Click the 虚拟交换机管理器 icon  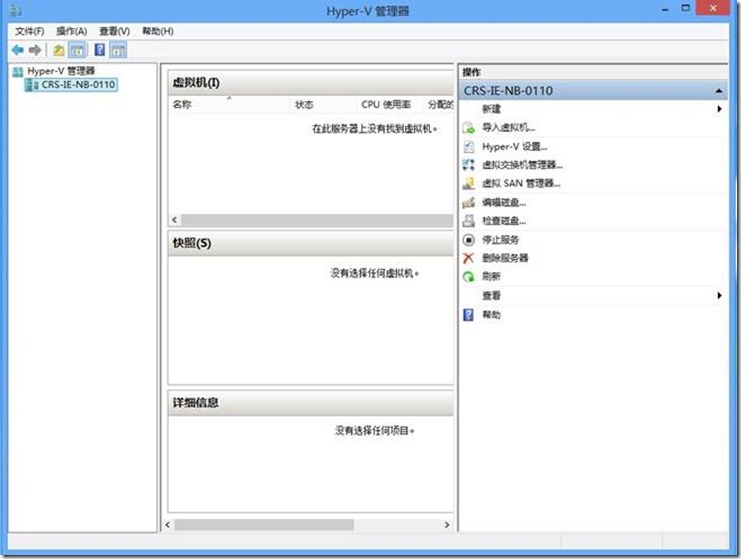click(x=468, y=165)
